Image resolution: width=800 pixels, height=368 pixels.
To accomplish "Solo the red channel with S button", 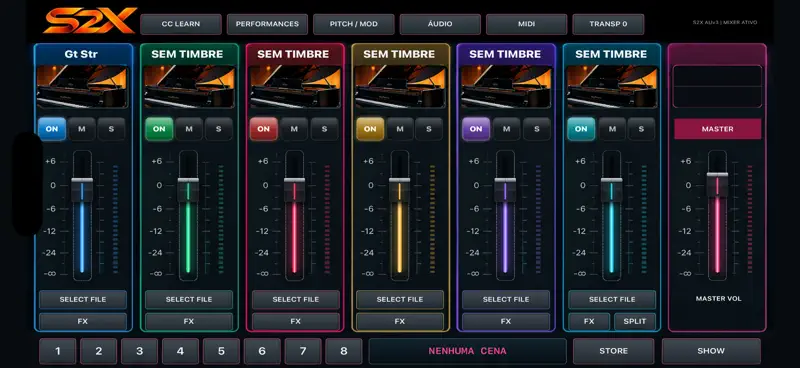I will (x=324, y=129).
